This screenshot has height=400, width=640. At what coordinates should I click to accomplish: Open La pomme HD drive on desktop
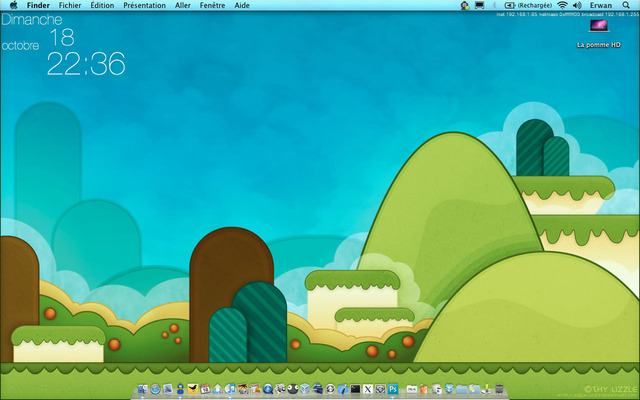pyautogui.click(x=599, y=34)
